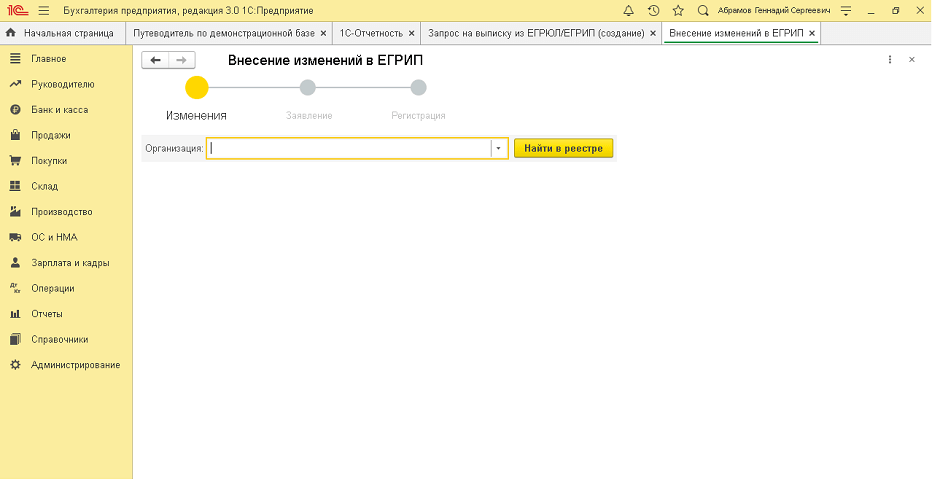This screenshot has height=487, width=940.
Task: Open the Банк и касса section
Action: (x=59, y=110)
